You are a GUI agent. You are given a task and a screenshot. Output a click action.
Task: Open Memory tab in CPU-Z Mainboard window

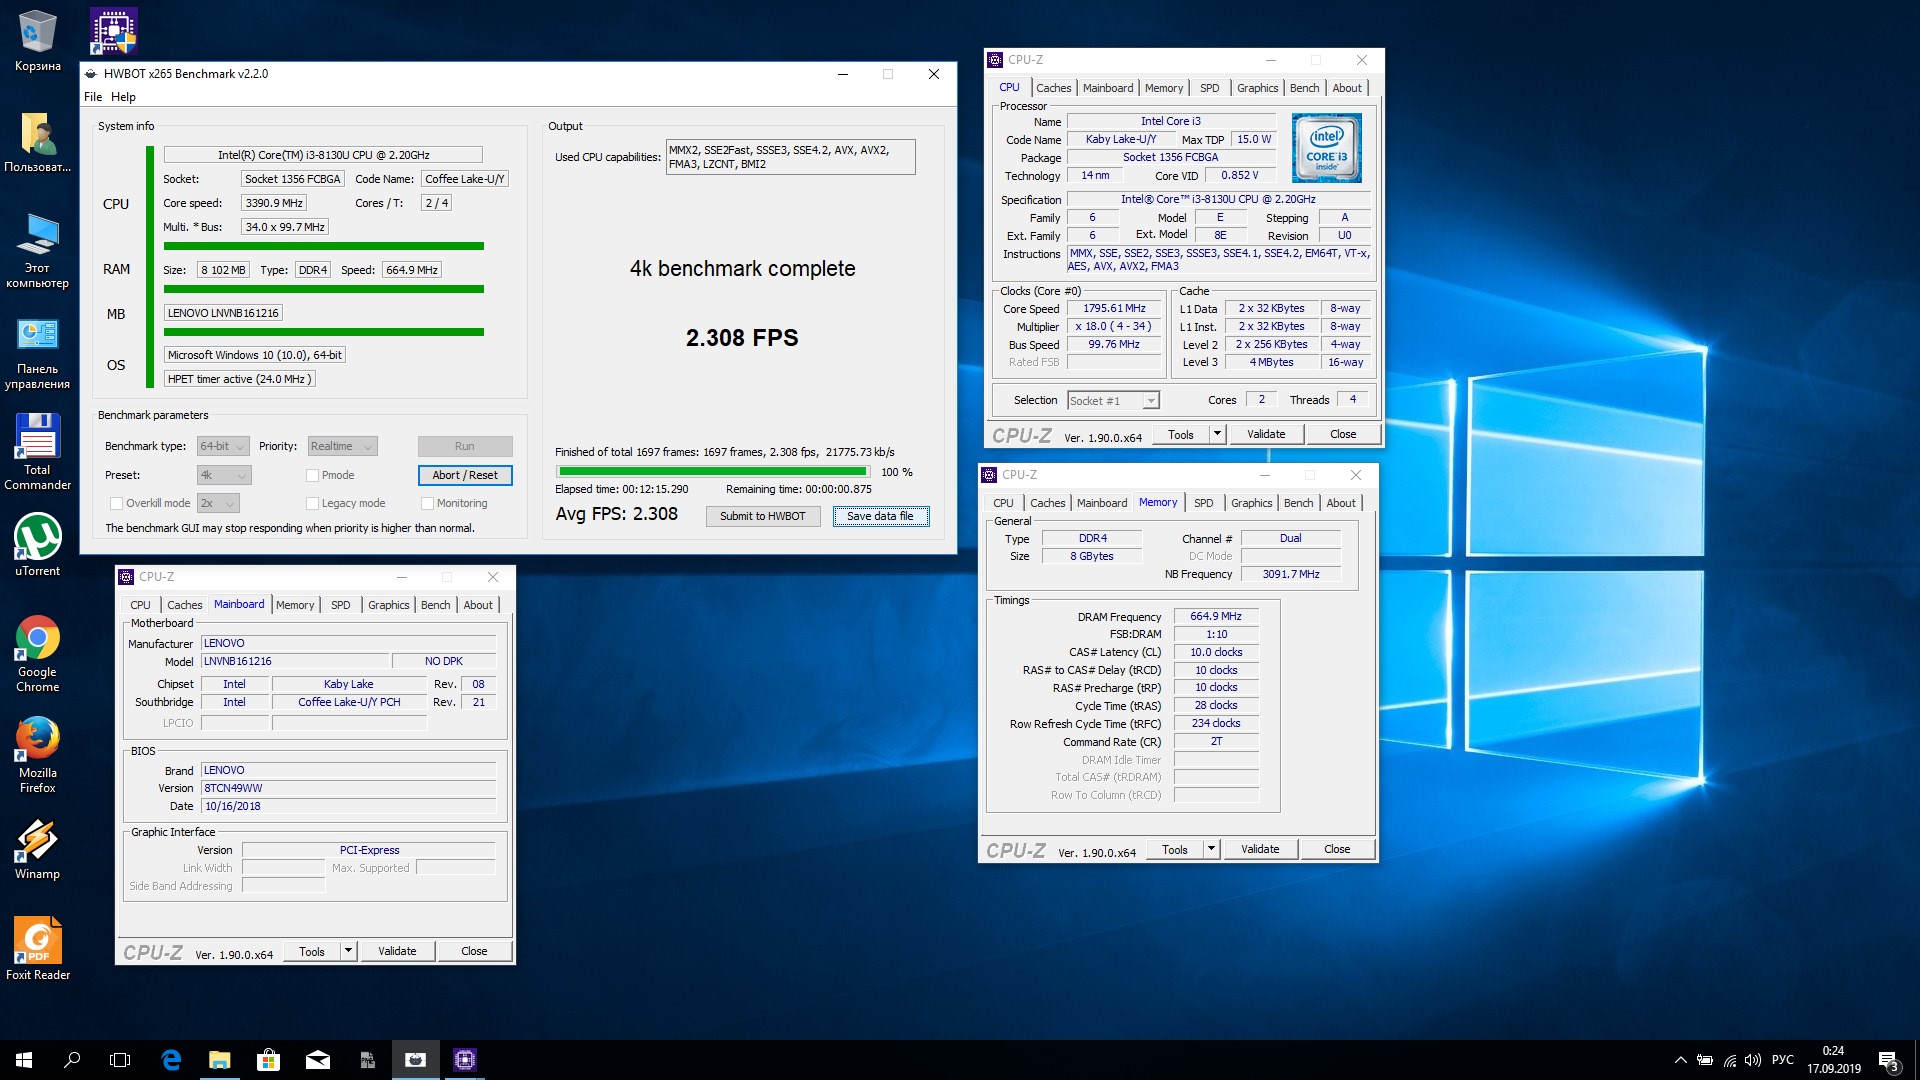pyautogui.click(x=295, y=605)
